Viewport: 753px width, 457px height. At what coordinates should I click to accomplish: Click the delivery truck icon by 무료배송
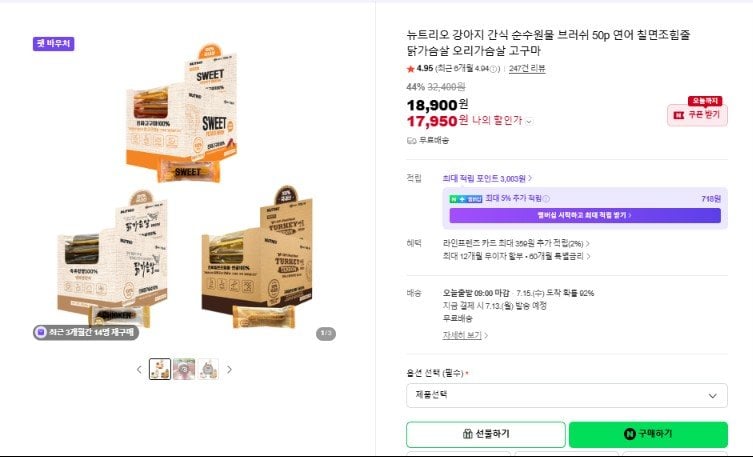tap(412, 141)
